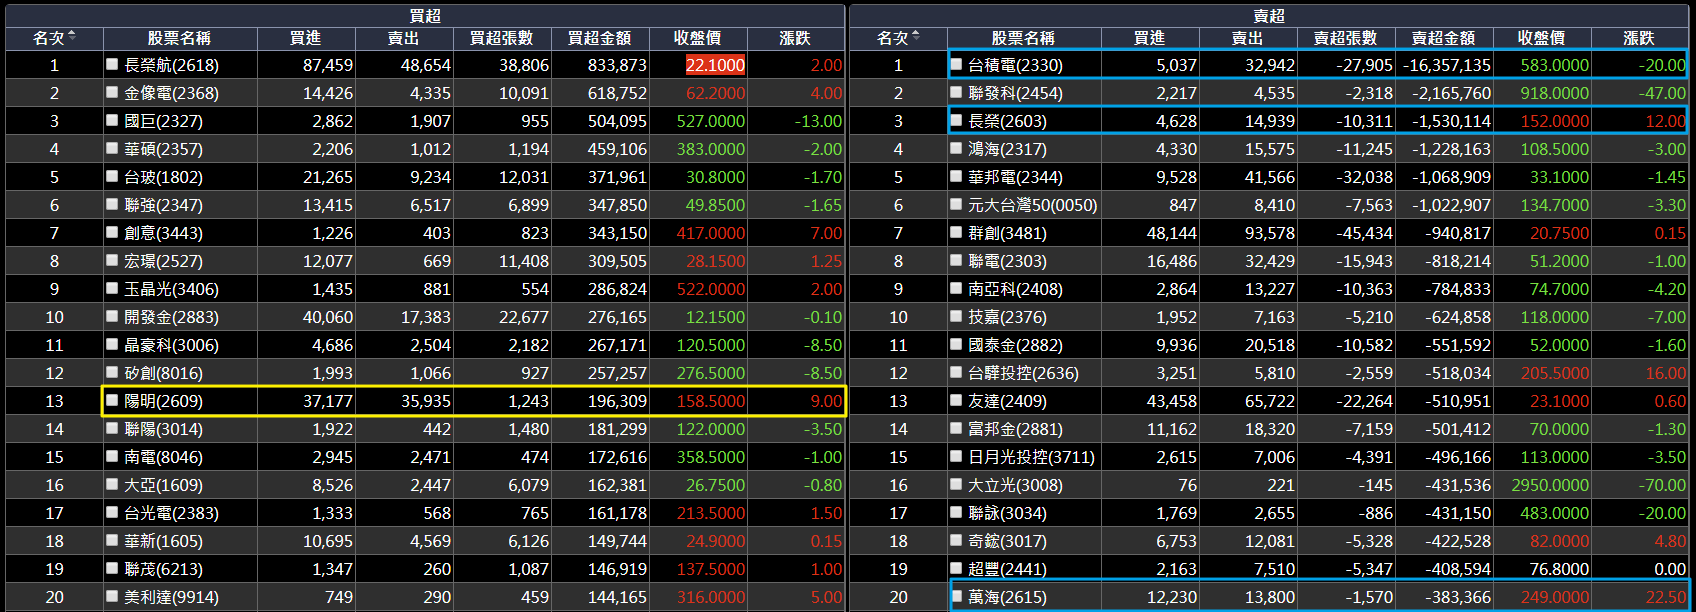Open stock 華新(1605)
The height and width of the screenshot is (612, 1696).
pyautogui.click(x=163, y=541)
